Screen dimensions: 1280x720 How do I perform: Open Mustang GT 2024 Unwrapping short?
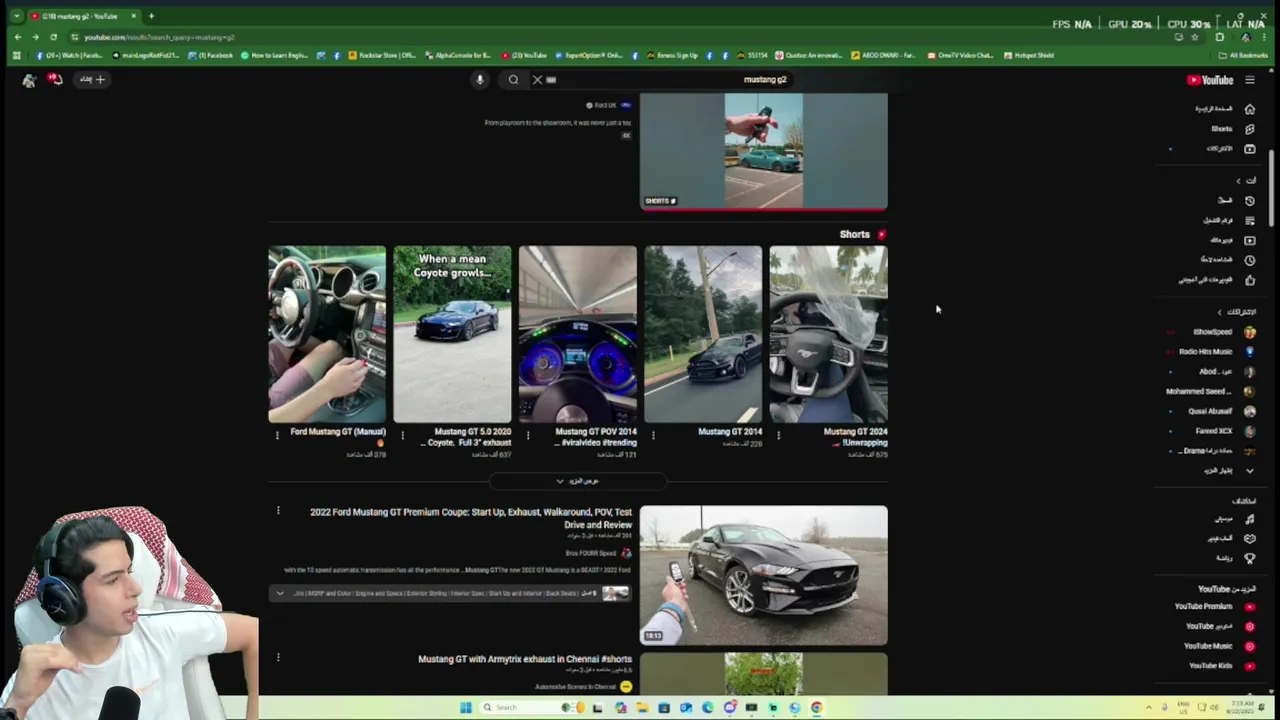(x=828, y=335)
